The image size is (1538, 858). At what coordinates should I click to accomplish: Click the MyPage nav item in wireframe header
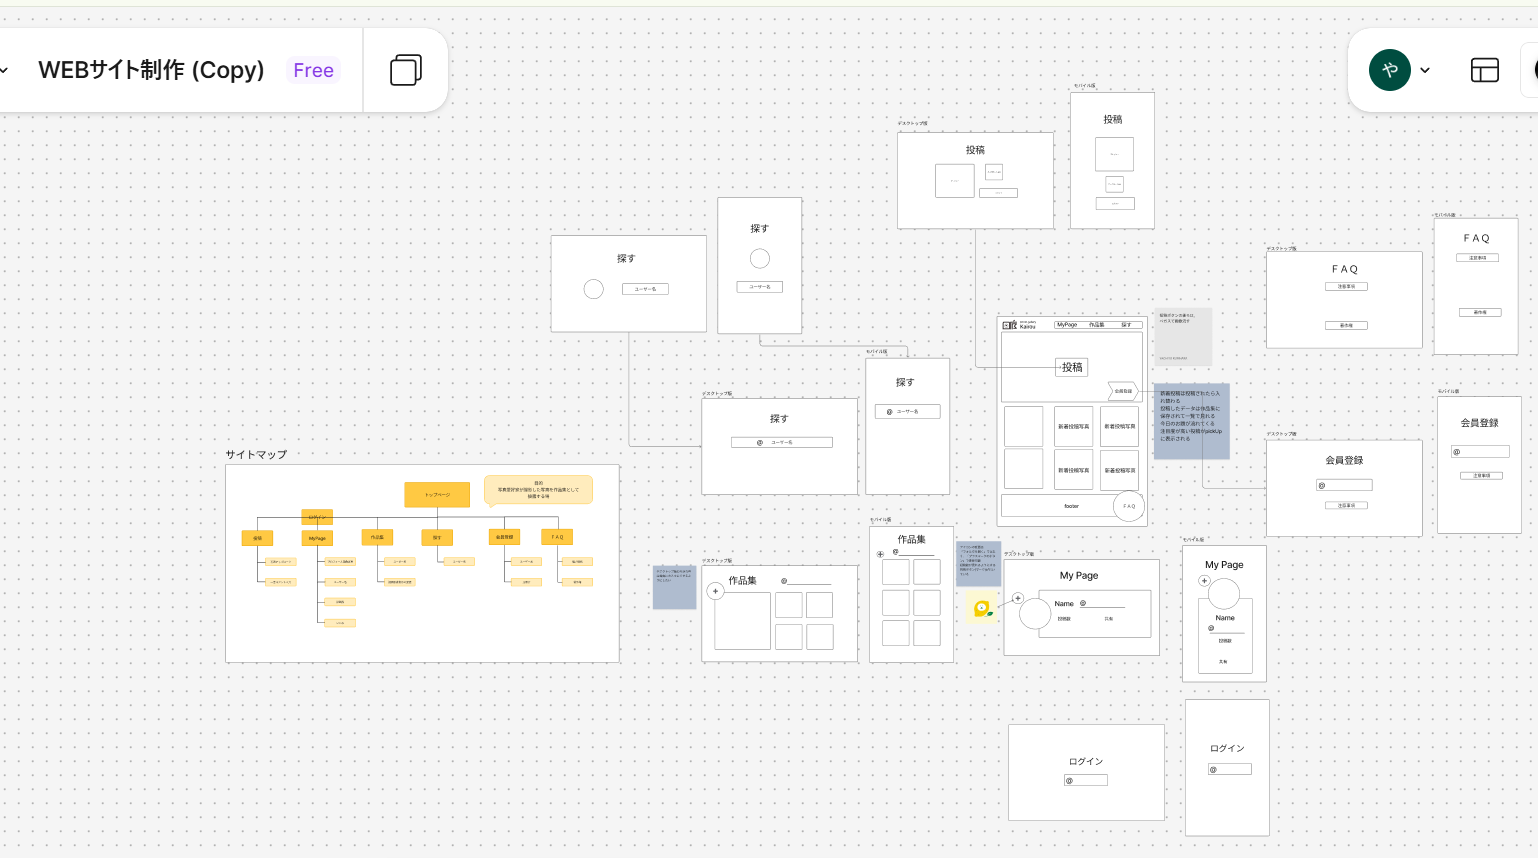tap(1067, 325)
